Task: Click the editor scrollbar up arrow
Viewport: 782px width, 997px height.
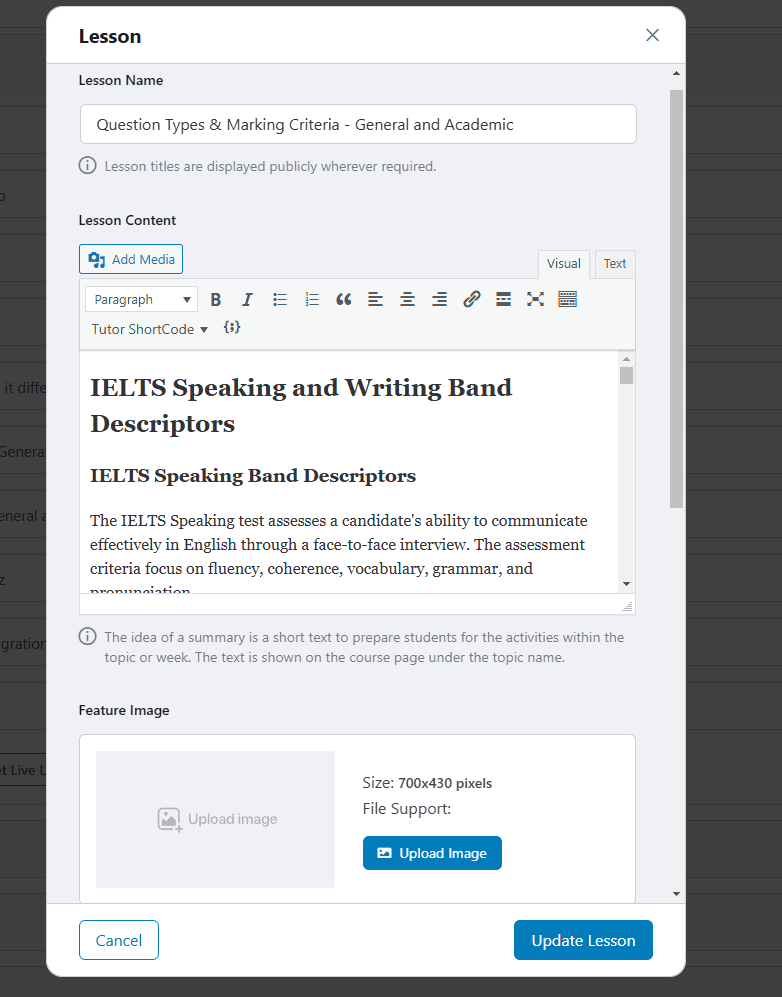Action: tap(626, 359)
